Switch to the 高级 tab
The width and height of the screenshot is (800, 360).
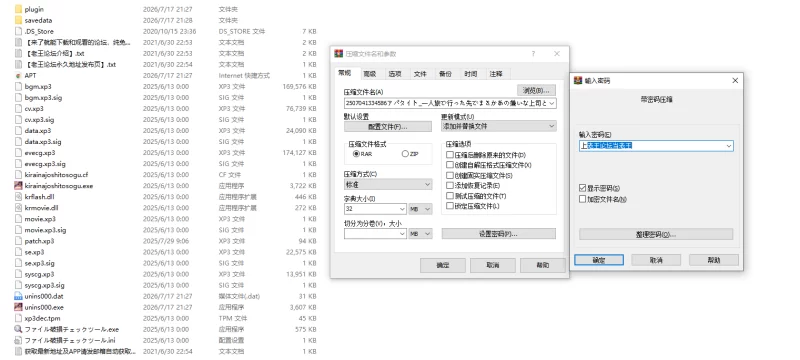coord(370,74)
